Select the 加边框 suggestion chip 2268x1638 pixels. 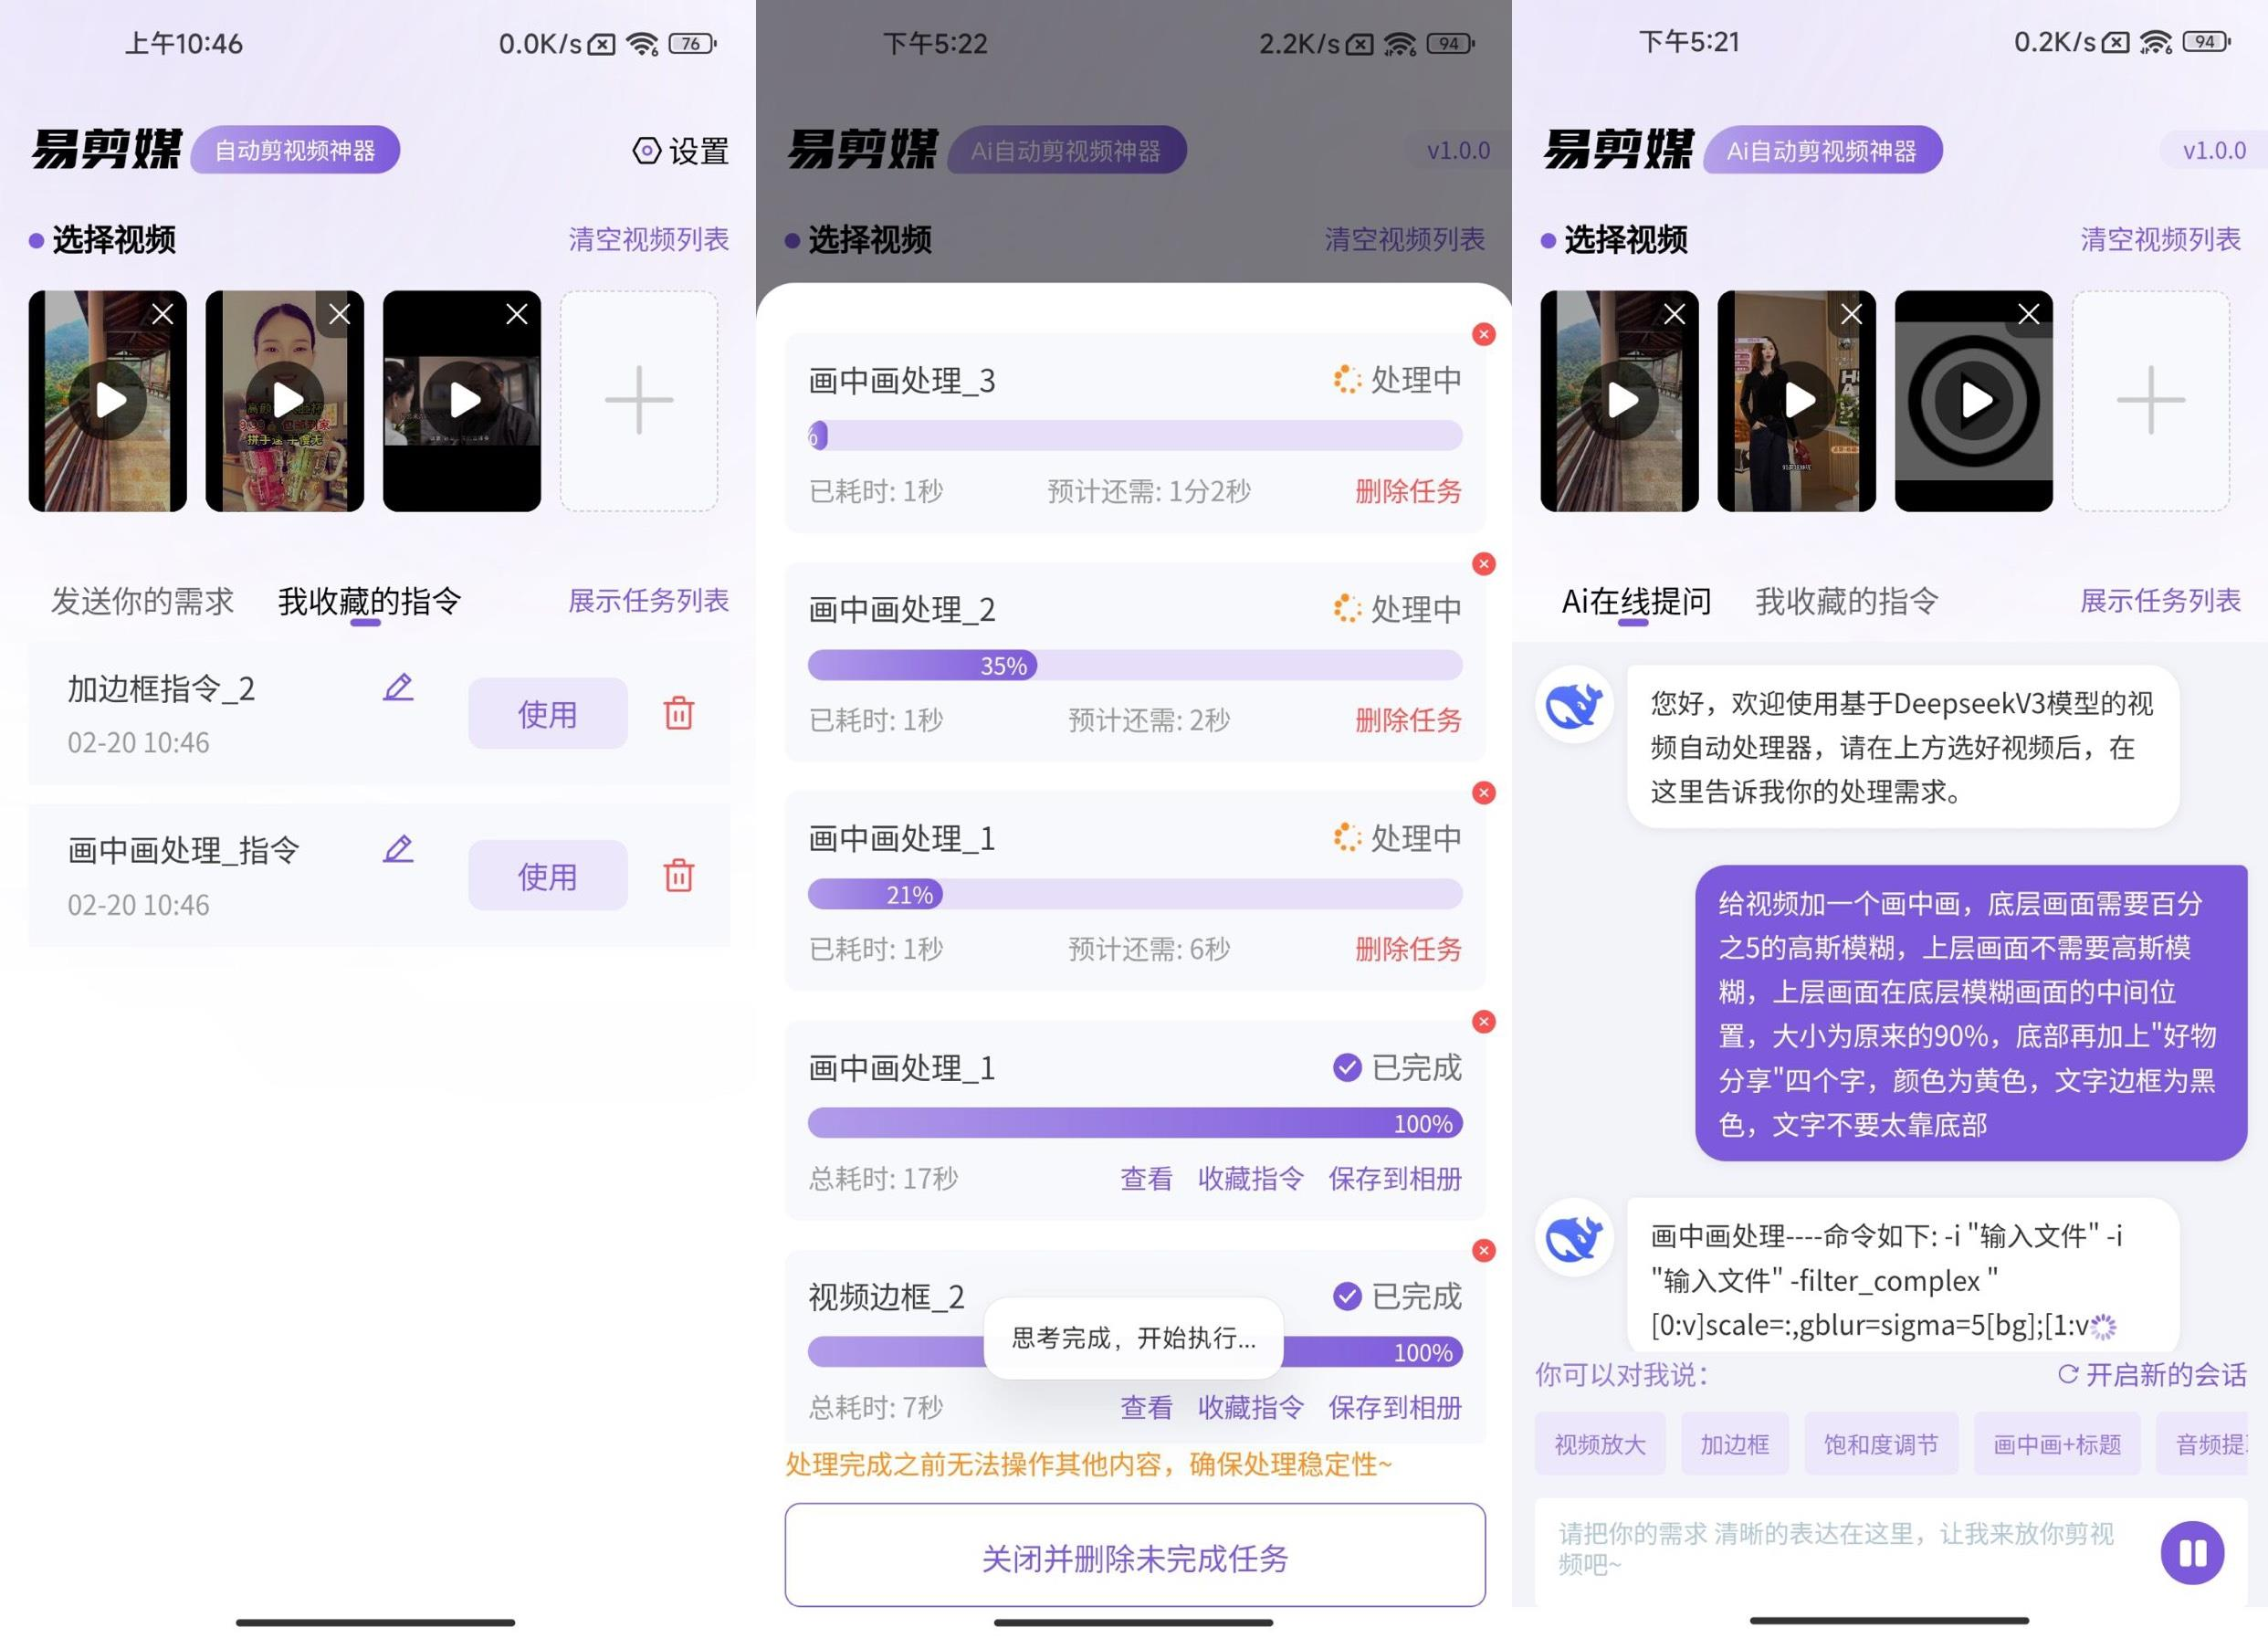click(x=1735, y=1443)
